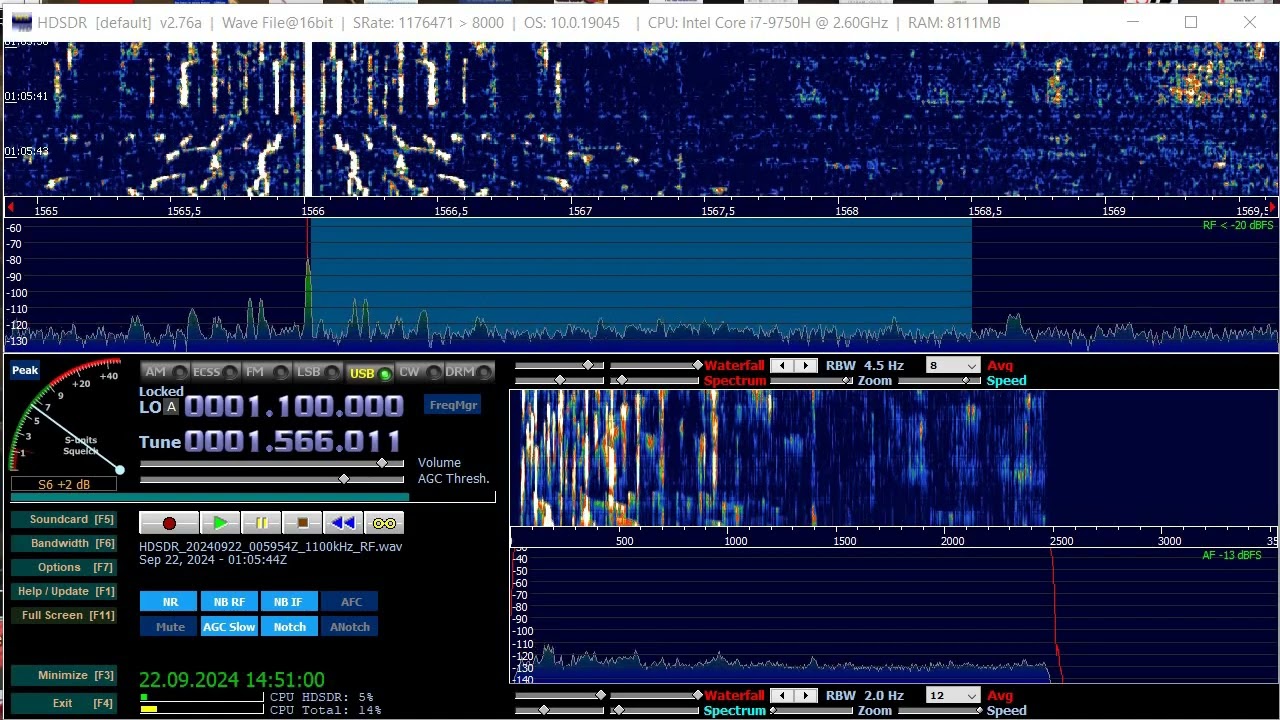Screen dimensions: 1280x720
Task: Click the green Play button
Action: [x=220, y=523]
